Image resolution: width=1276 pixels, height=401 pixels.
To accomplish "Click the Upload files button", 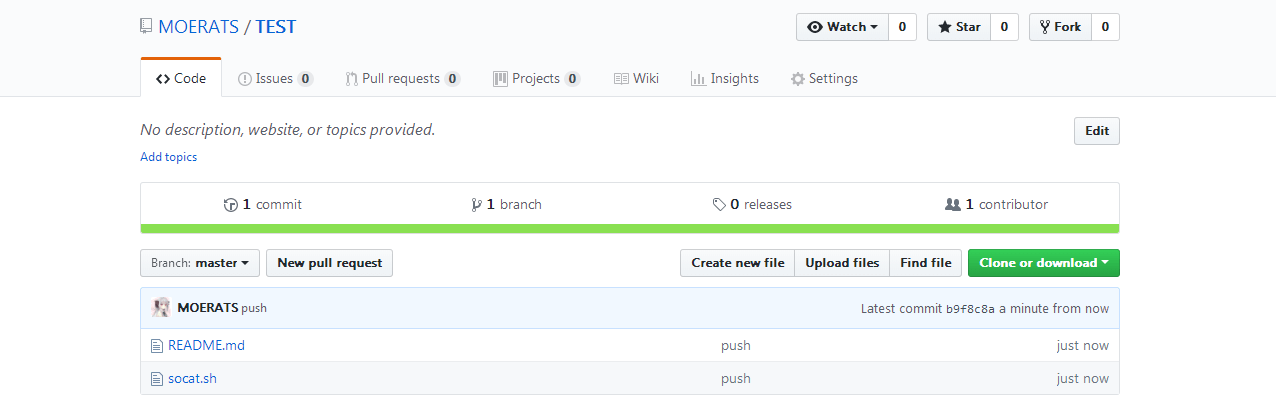I will pyautogui.click(x=842, y=263).
